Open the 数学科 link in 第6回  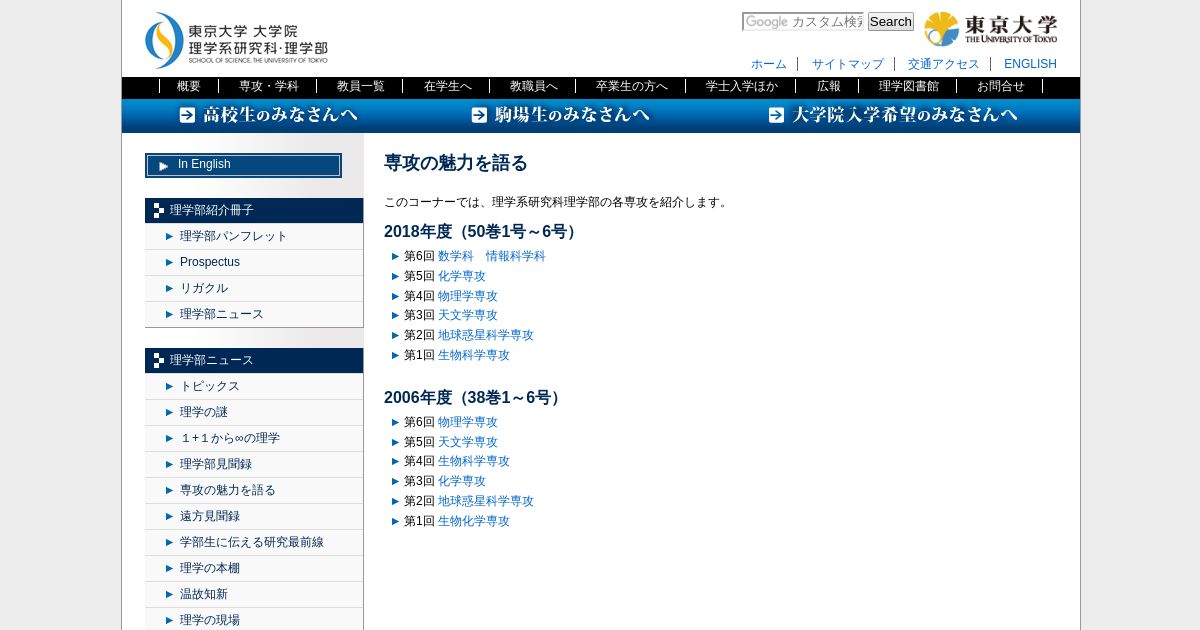[456, 256]
